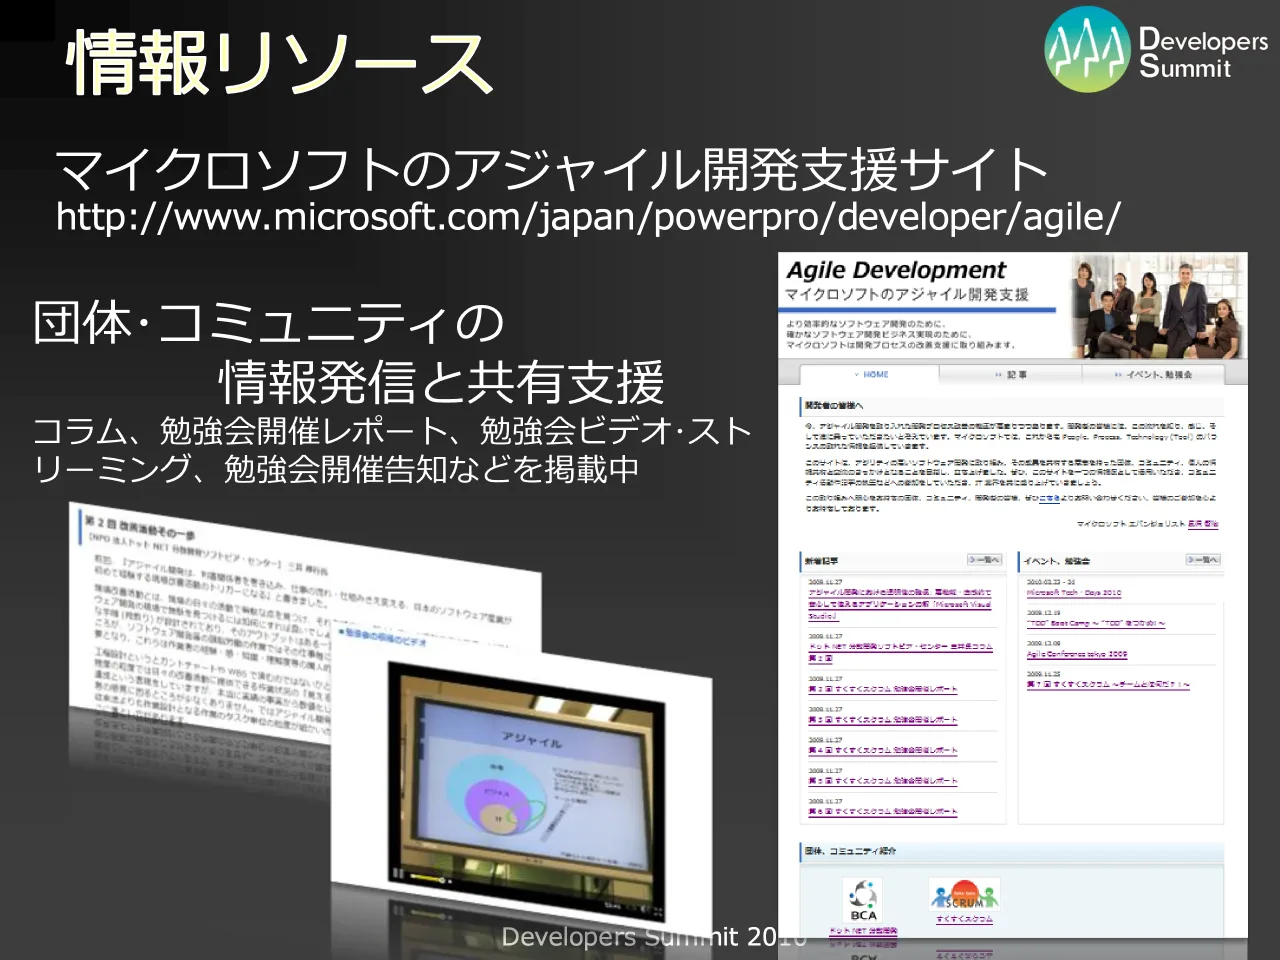Open the Agile Conference tokyo 2009 link
Screen dimensions: 1280x960
(1077, 654)
